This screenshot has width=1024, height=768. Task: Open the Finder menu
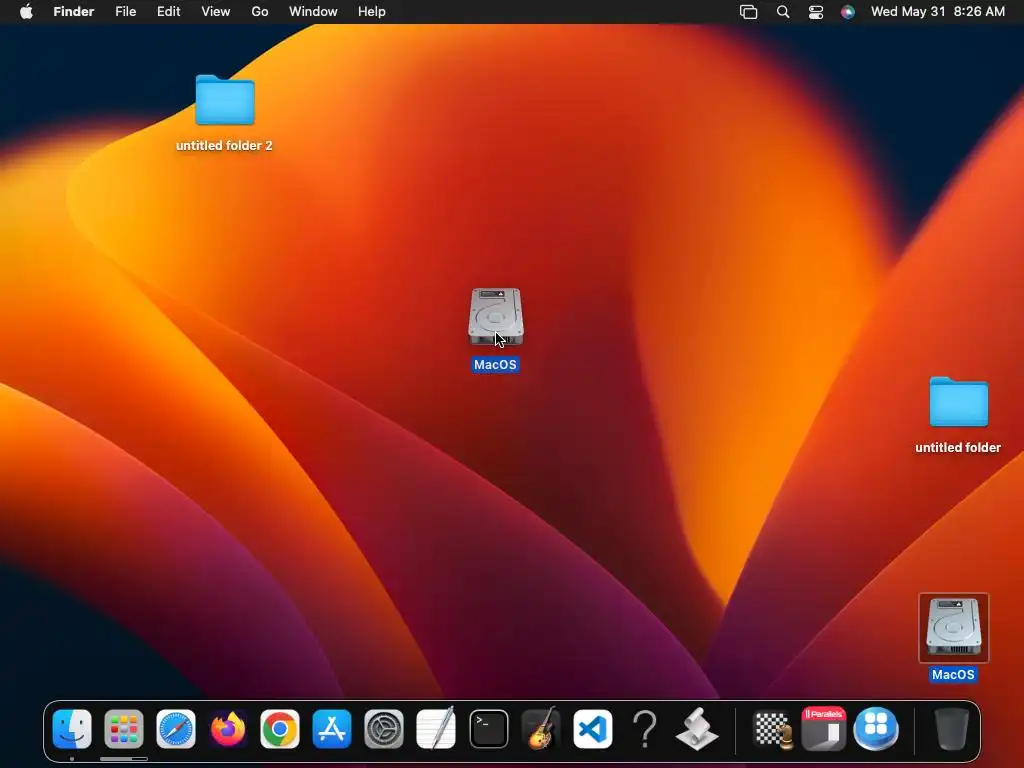pos(74,12)
